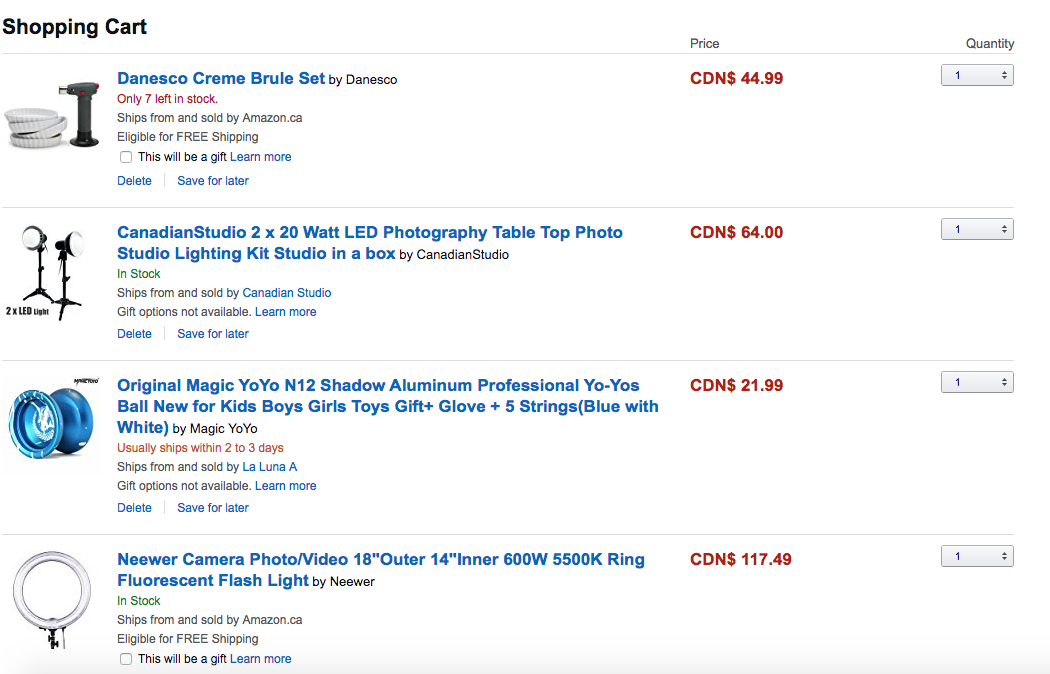Open the Original Magic YoYo N12 product title
This screenshot has height=674, width=1050.
378,386
